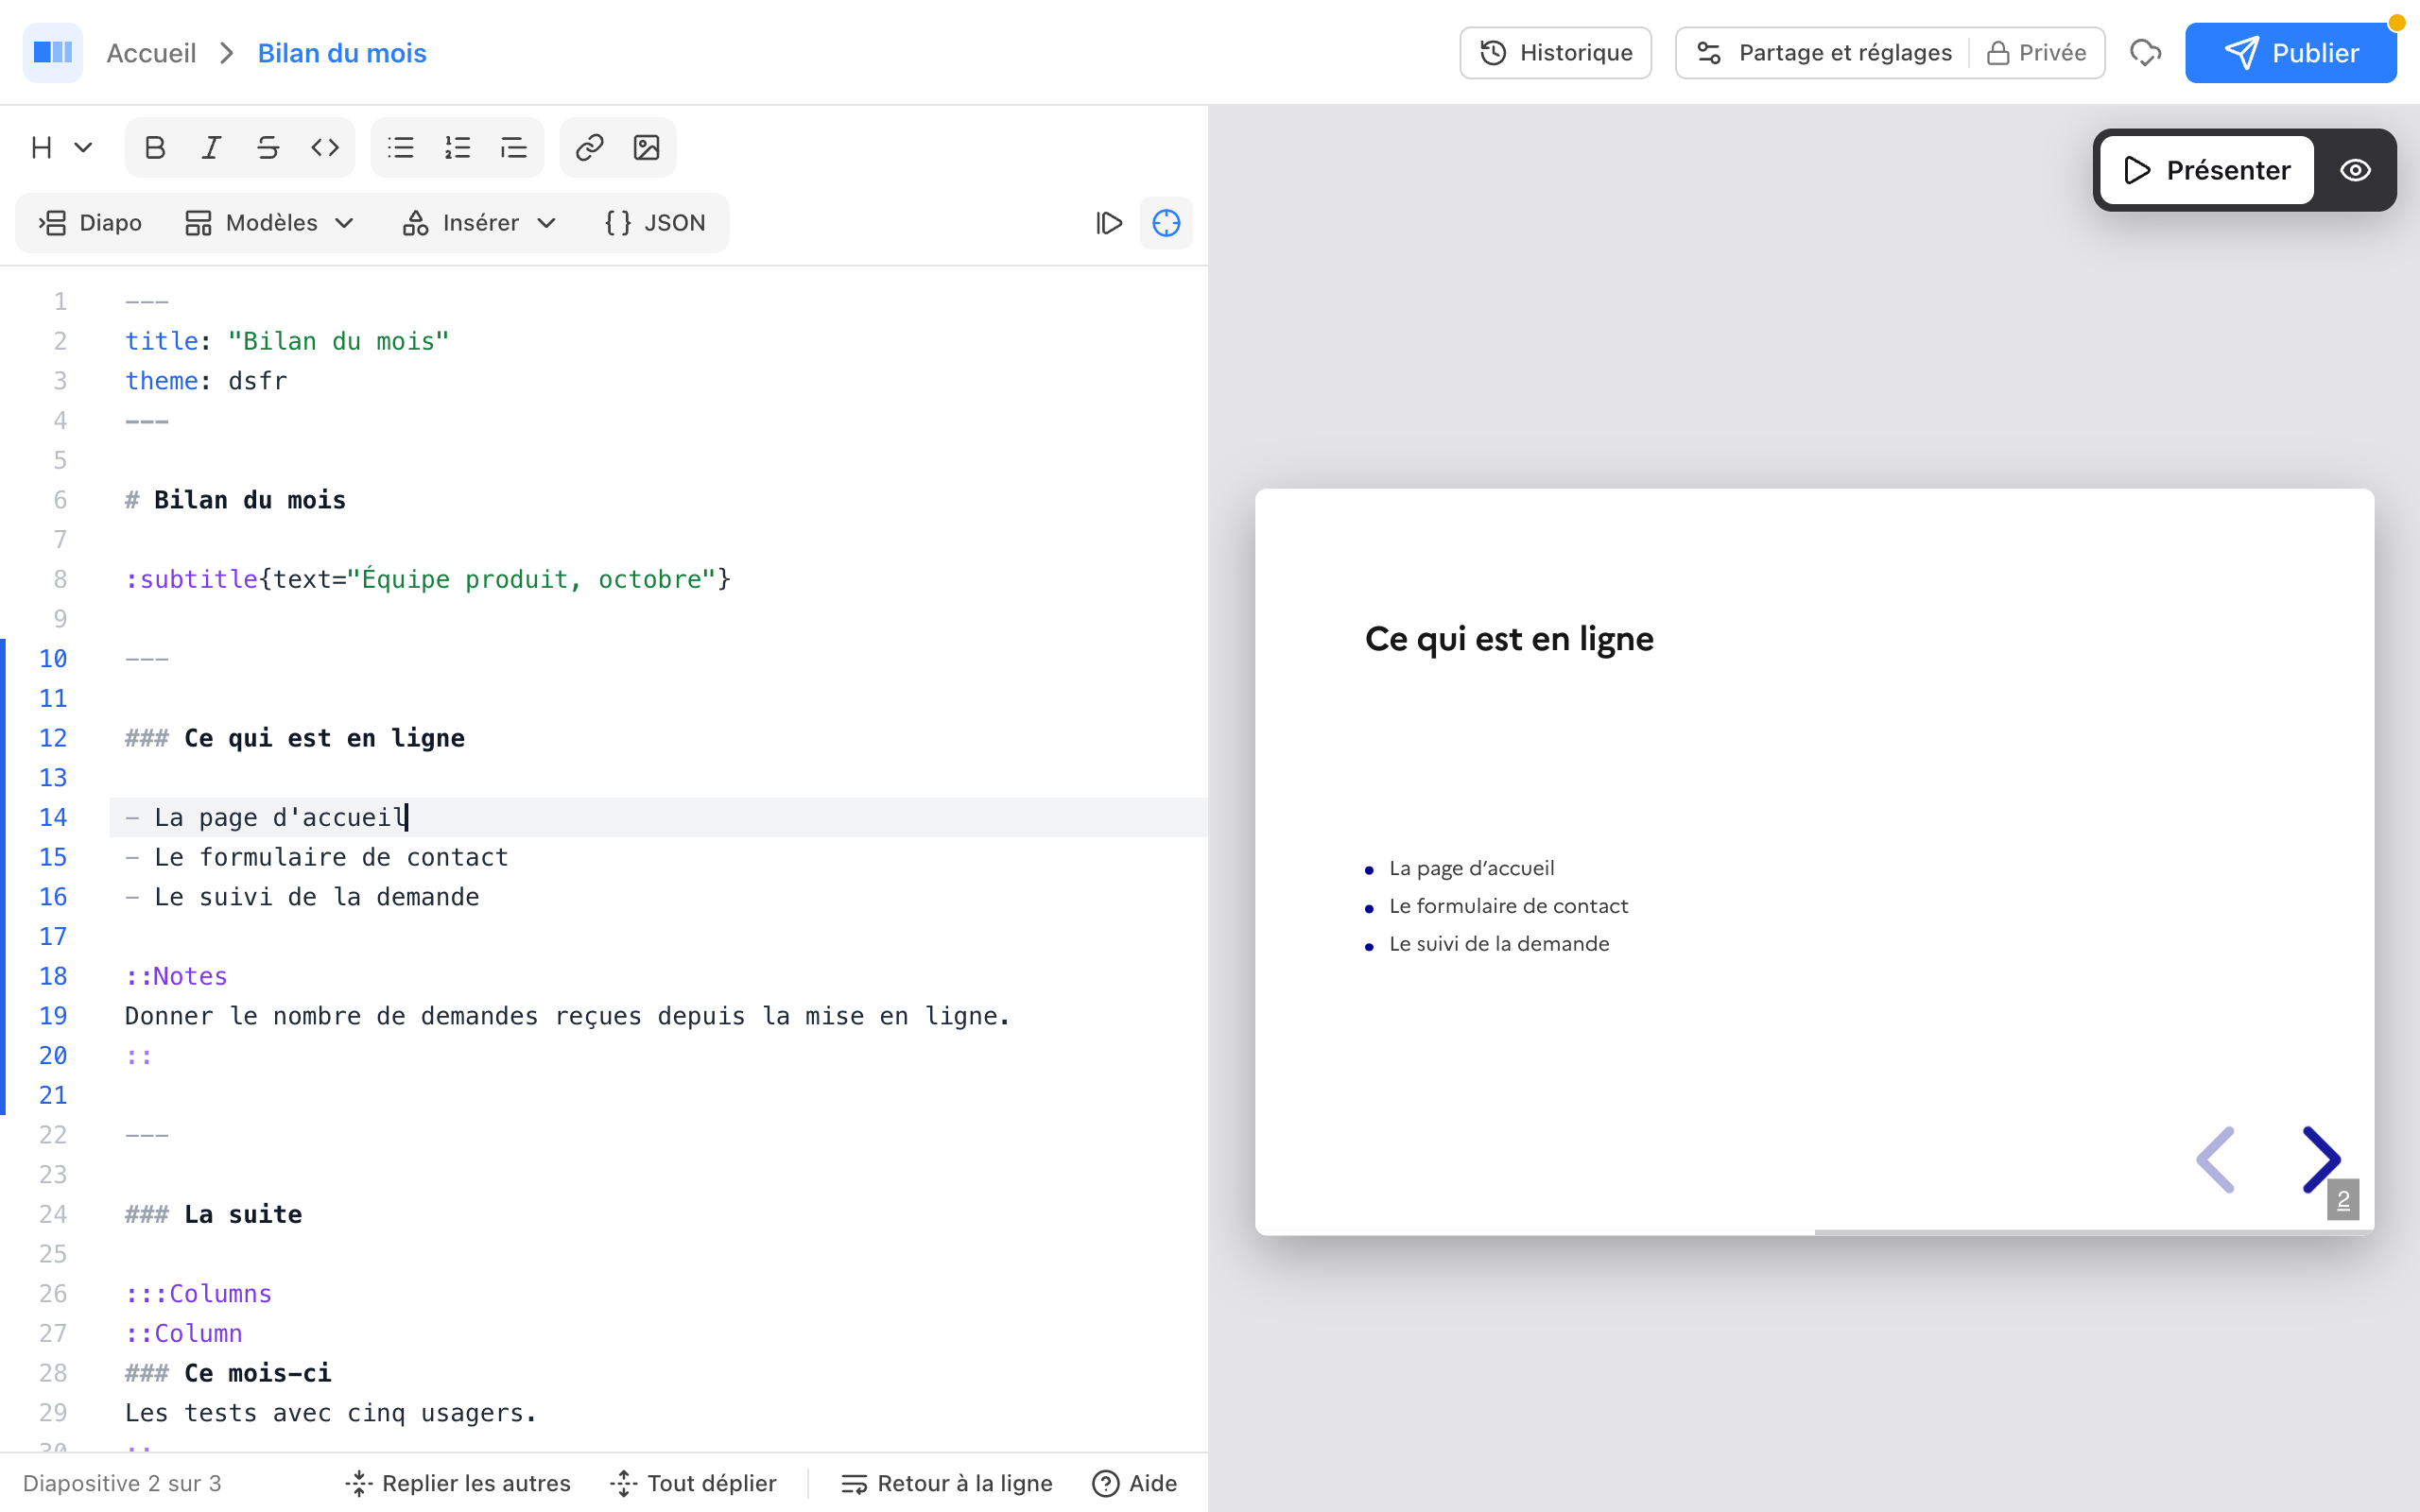Insert a hyperlink
The image size is (2420, 1512).
pos(589,148)
